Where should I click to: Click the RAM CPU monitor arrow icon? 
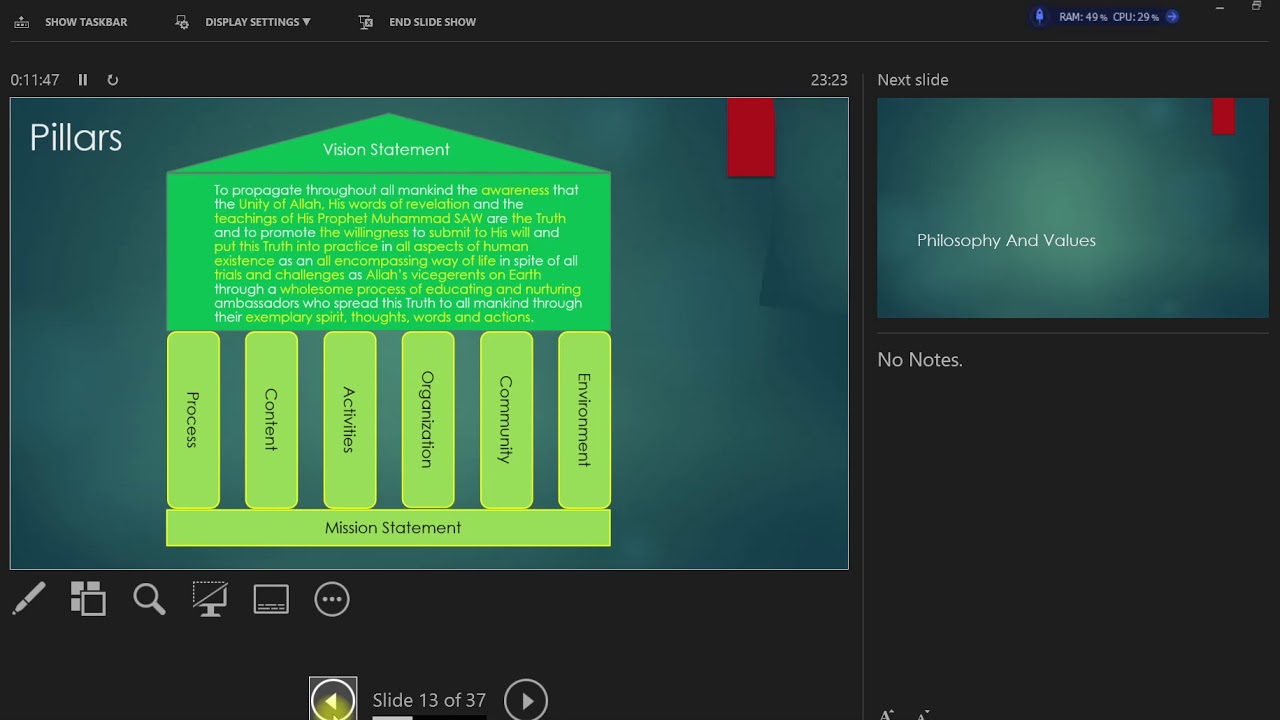[x=1172, y=17]
